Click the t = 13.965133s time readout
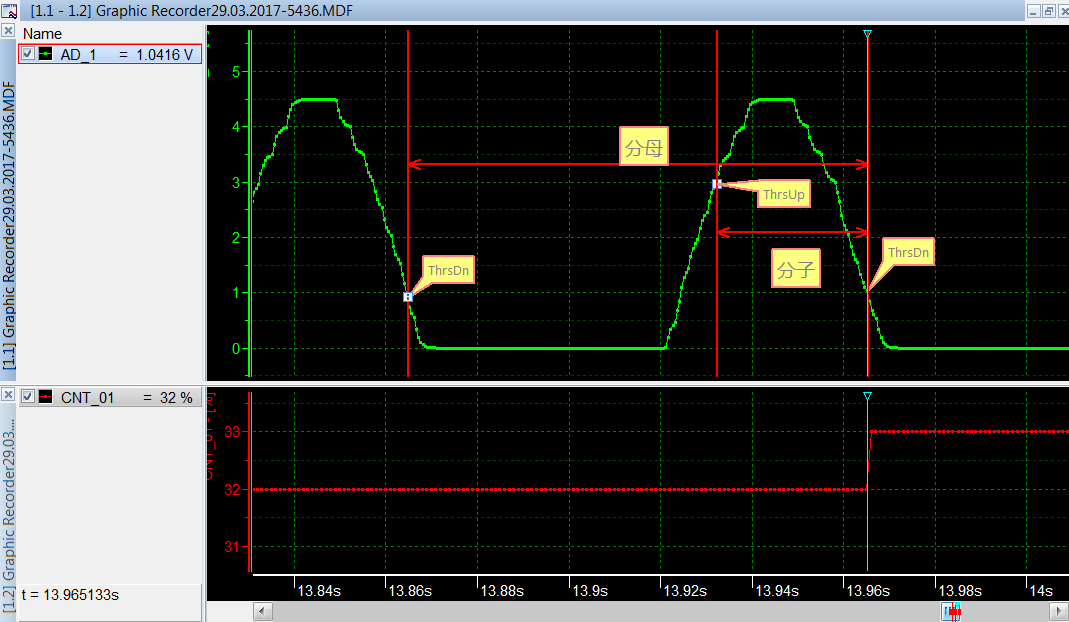This screenshot has height=622, width=1069. click(x=70, y=595)
